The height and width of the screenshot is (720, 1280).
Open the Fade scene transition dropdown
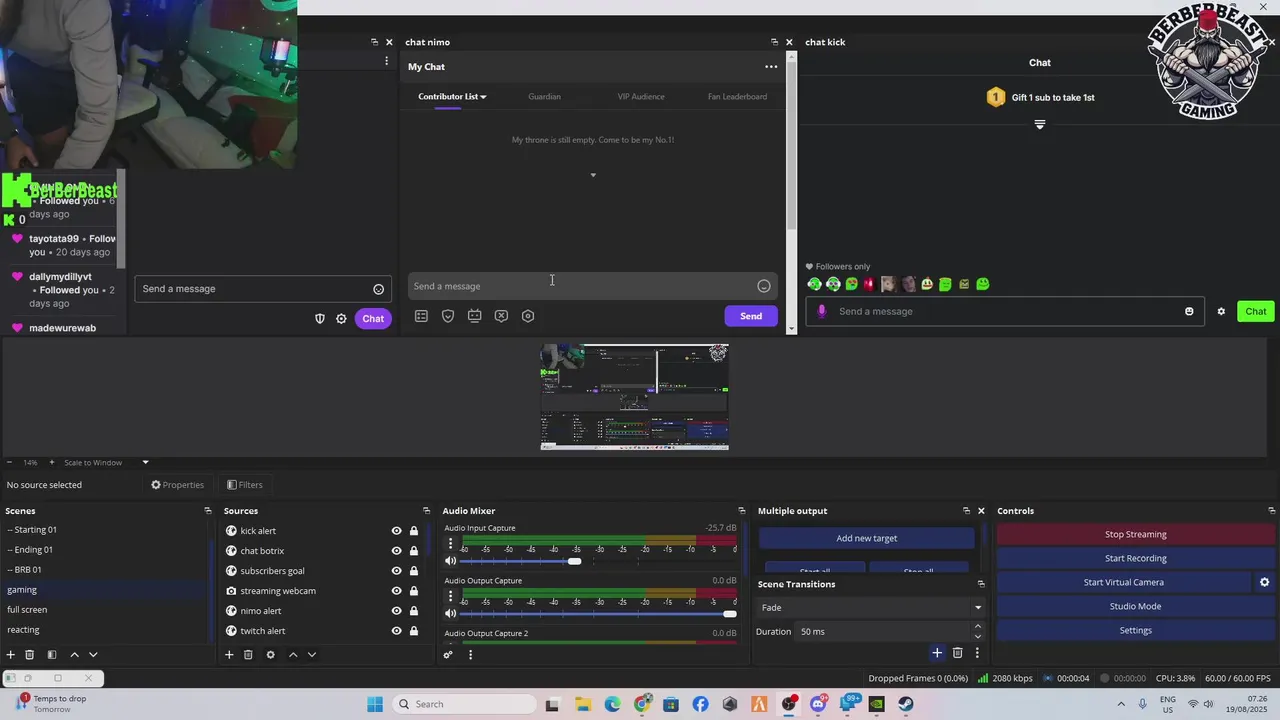pyautogui.click(x=871, y=607)
